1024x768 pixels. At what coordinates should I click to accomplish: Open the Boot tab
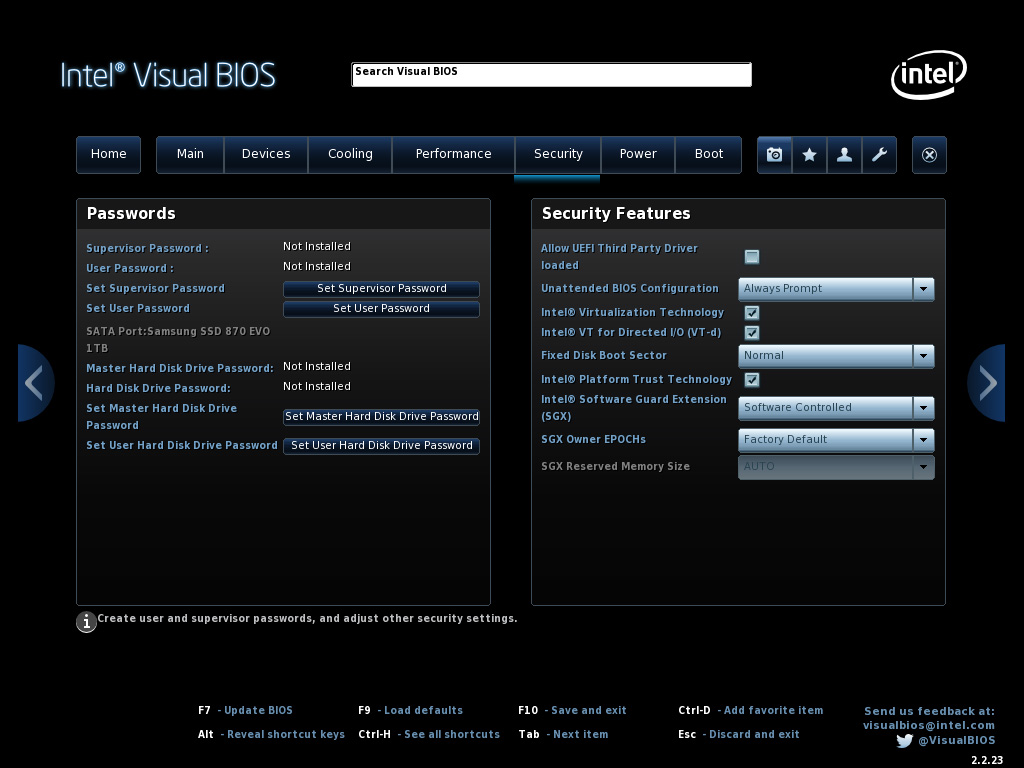[708, 154]
